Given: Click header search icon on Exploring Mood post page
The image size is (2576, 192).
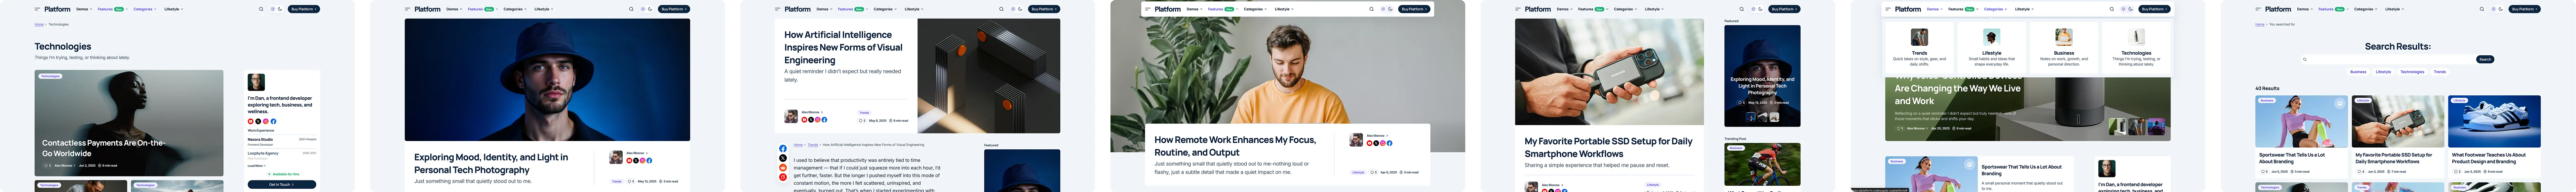Looking at the screenshot, I should (x=631, y=9).
